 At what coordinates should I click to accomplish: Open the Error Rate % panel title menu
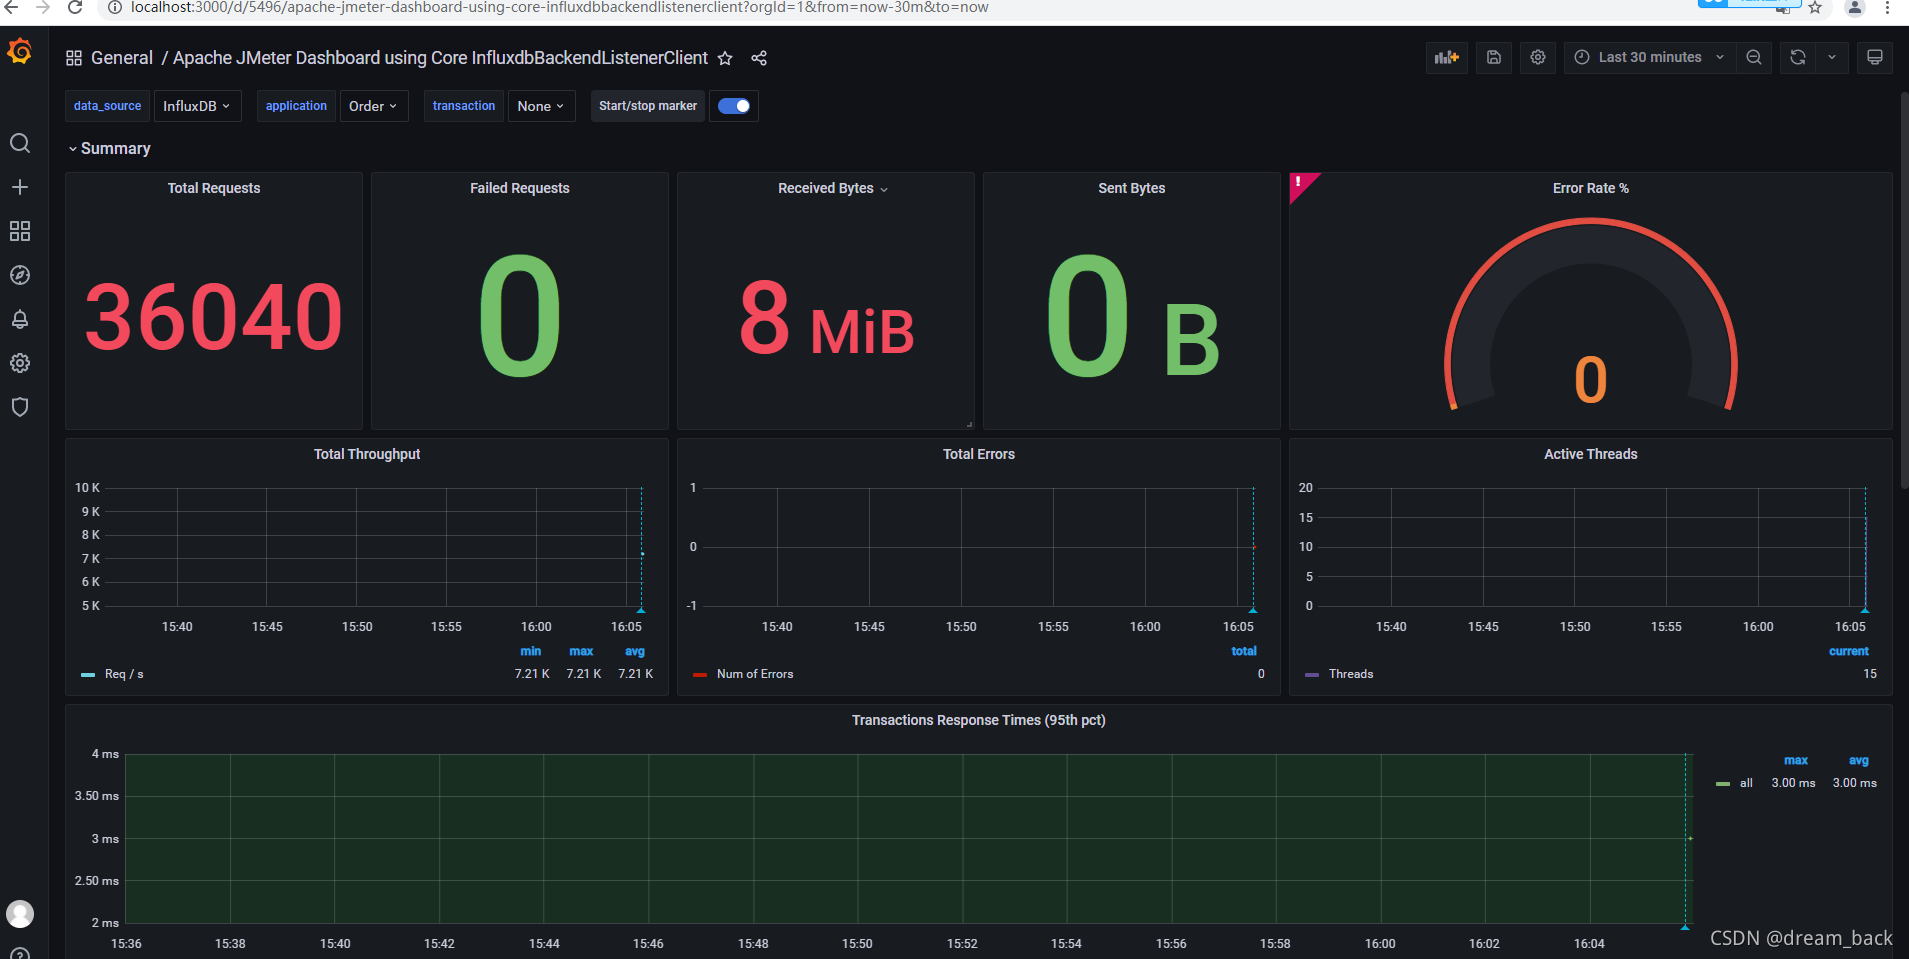[x=1591, y=188]
